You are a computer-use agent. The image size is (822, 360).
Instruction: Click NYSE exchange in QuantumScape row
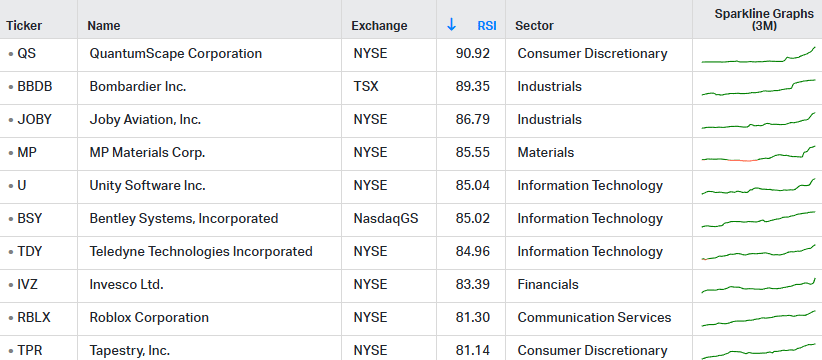(370, 53)
